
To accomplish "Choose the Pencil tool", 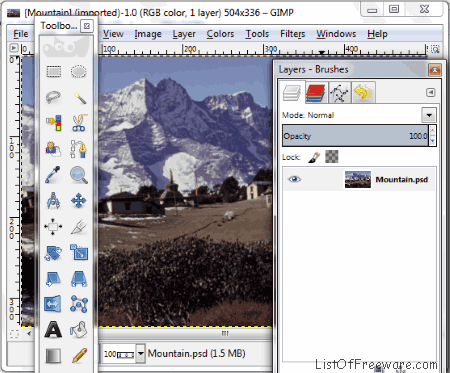I will click(x=79, y=356).
